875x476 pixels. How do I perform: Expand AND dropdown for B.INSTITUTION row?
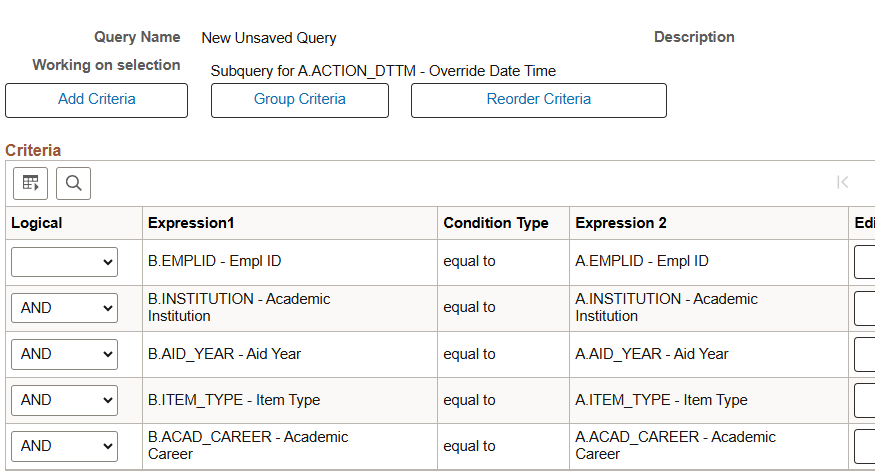(64, 308)
